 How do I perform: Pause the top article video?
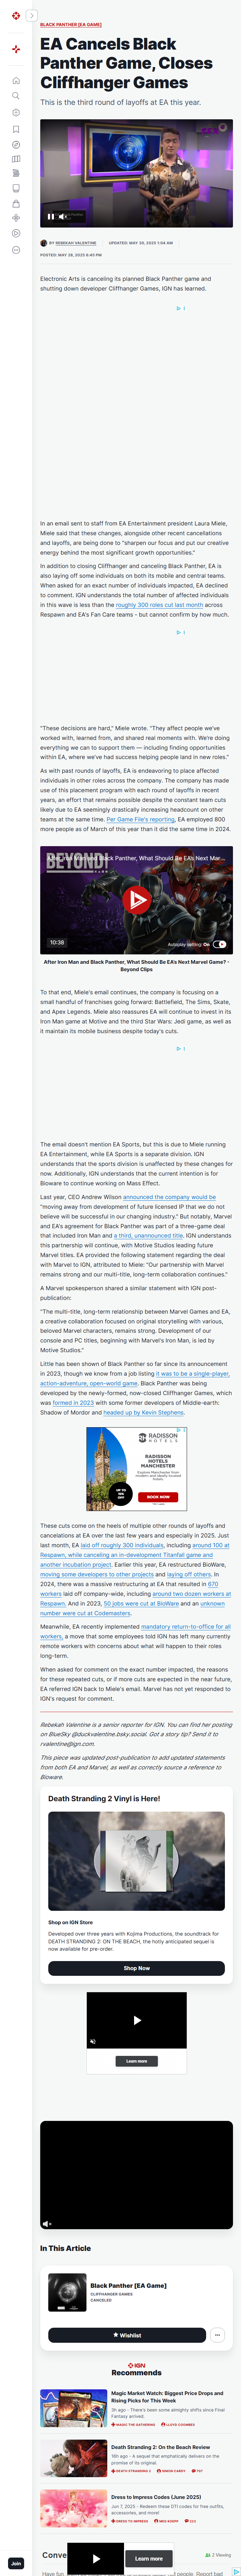[50, 215]
